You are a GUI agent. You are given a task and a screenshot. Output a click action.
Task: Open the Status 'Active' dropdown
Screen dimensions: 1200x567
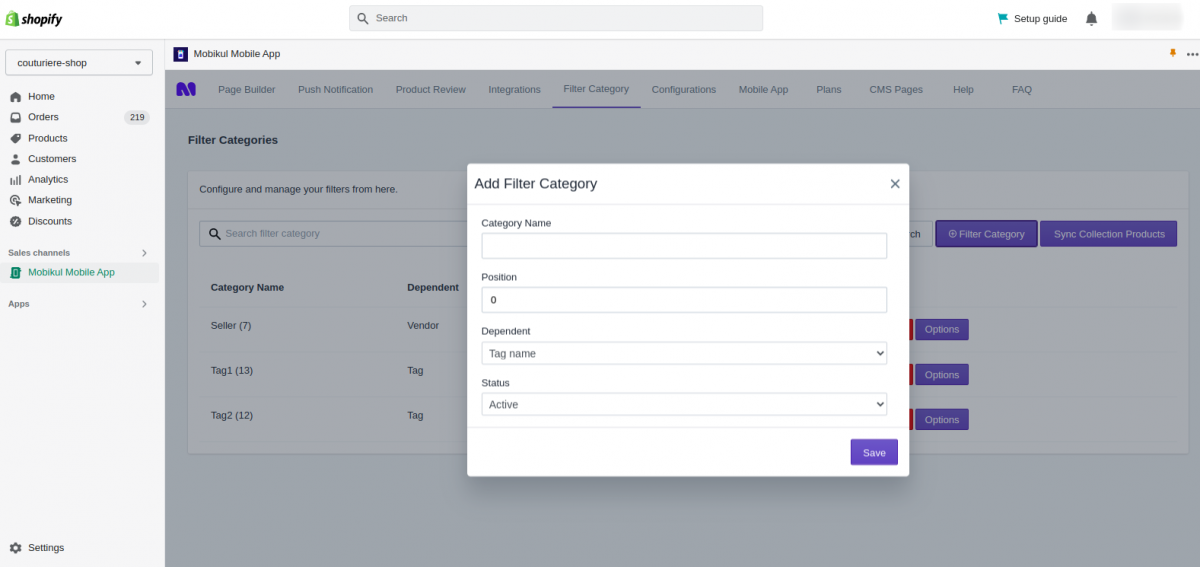pyautogui.click(x=684, y=405)
